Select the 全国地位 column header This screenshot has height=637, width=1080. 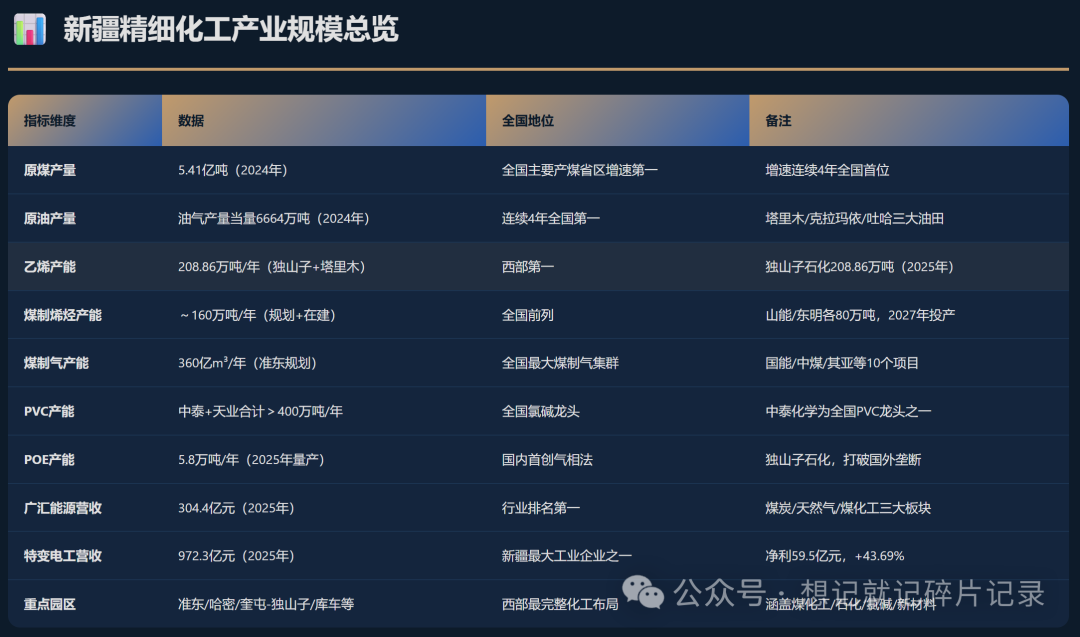(528, 121)
